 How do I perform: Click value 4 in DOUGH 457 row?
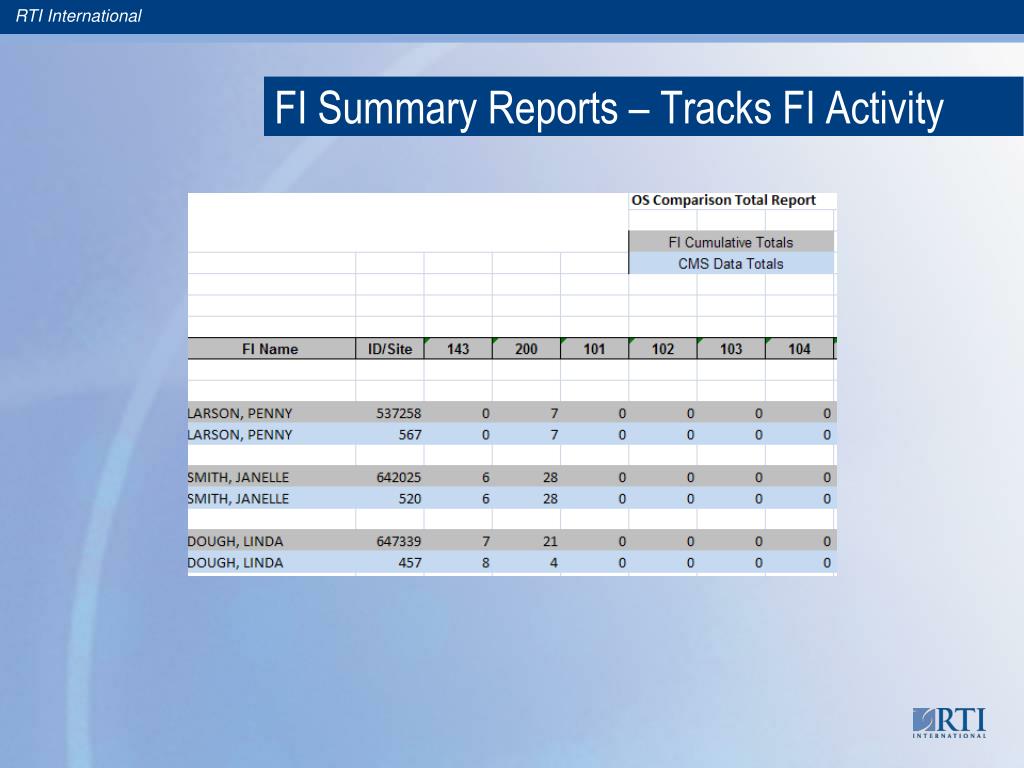point(554,563)
